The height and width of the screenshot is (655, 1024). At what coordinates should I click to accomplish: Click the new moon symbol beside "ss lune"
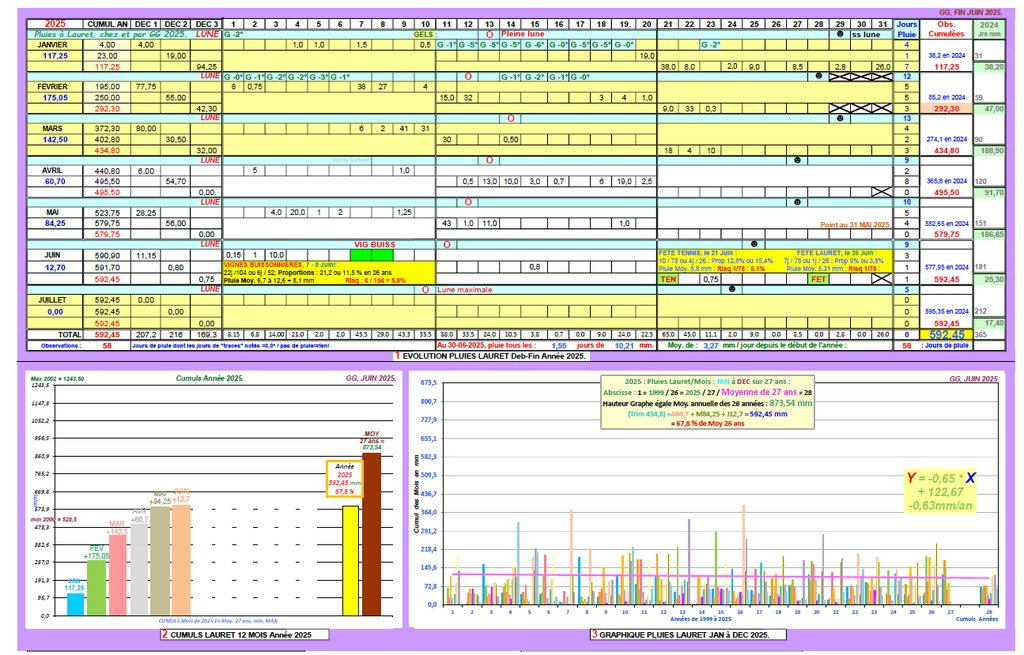coord(840,33)
